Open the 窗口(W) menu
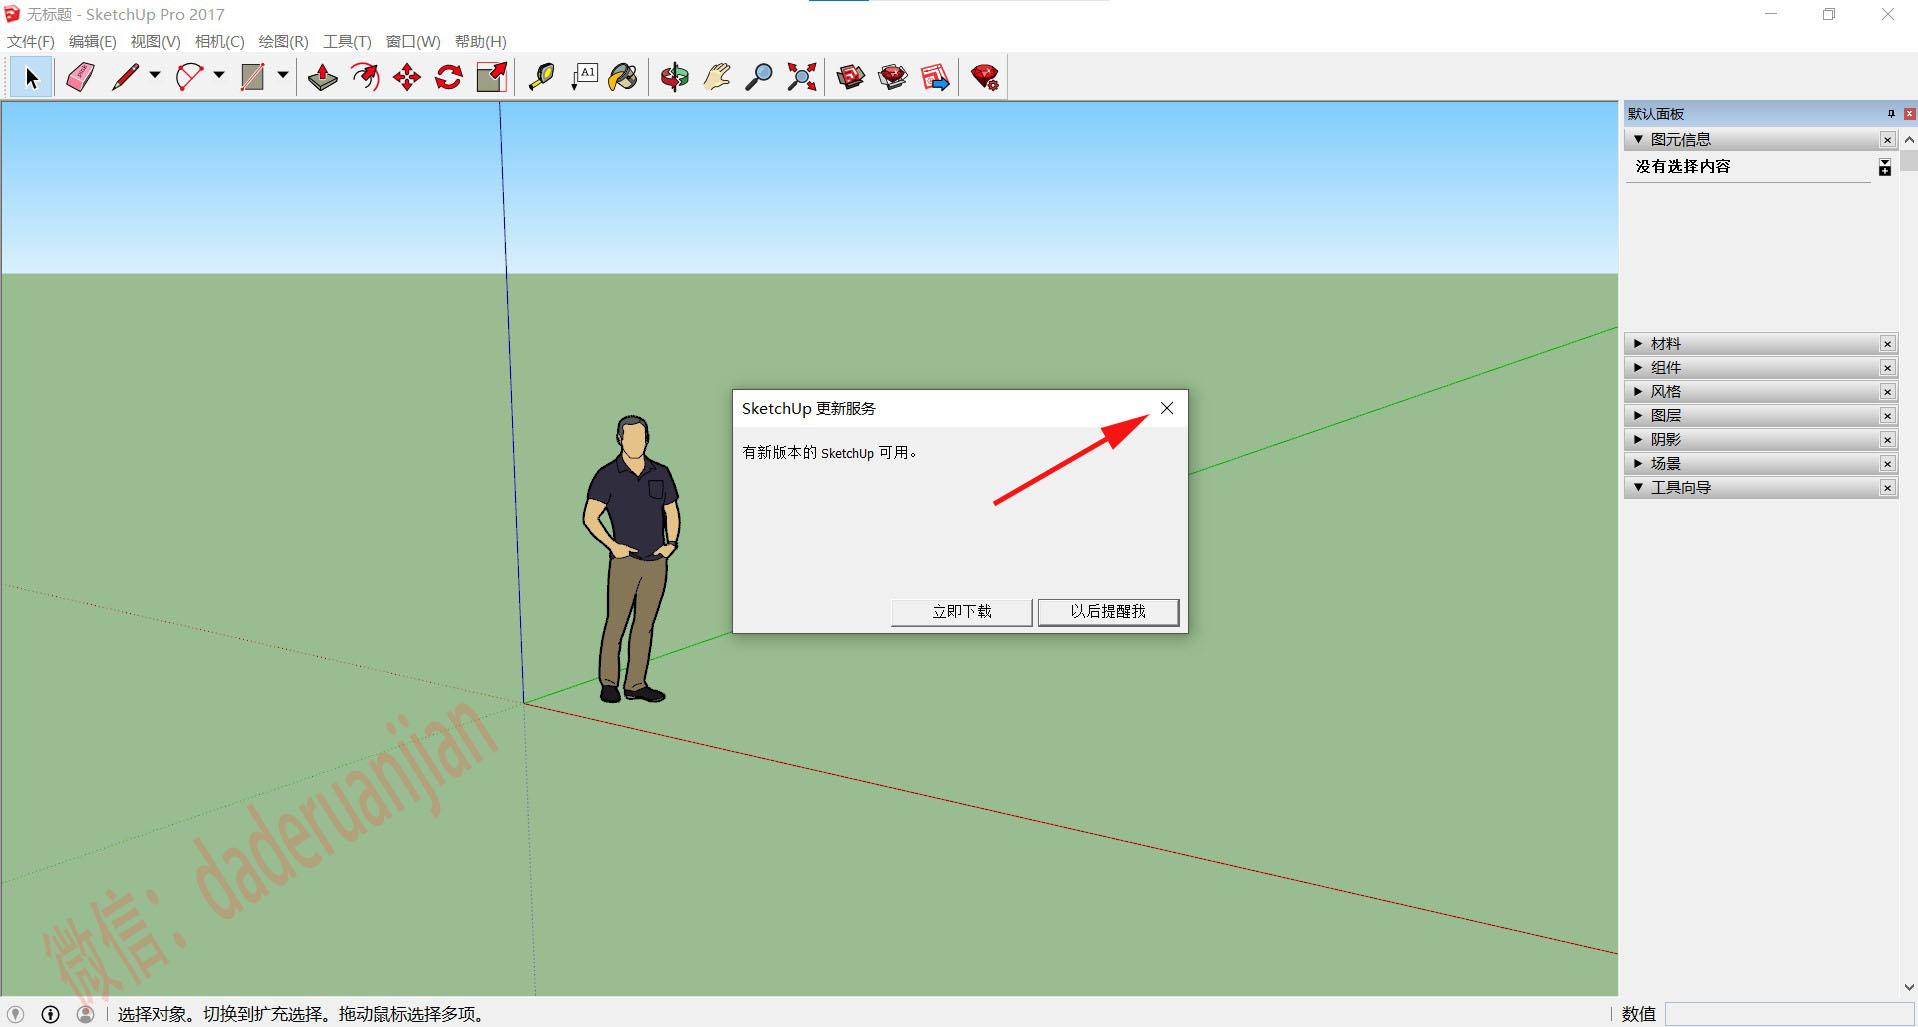The height and width of the screenshot is (1027, 1918). 413,41
